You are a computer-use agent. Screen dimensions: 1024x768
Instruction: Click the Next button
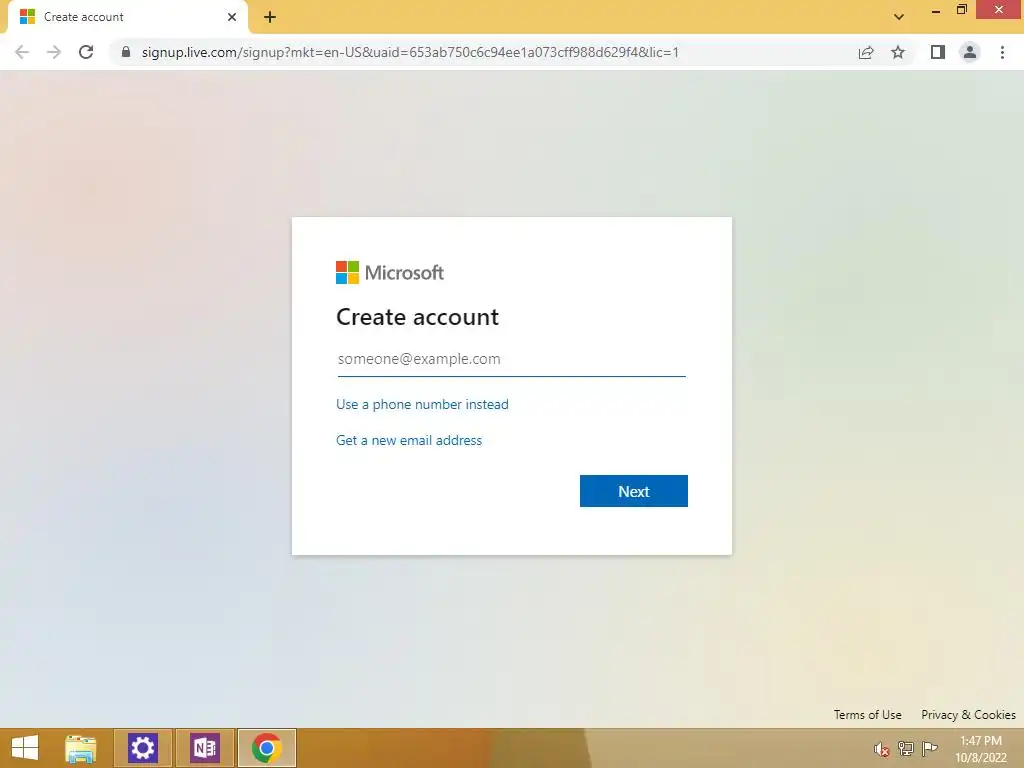(633, 491)
